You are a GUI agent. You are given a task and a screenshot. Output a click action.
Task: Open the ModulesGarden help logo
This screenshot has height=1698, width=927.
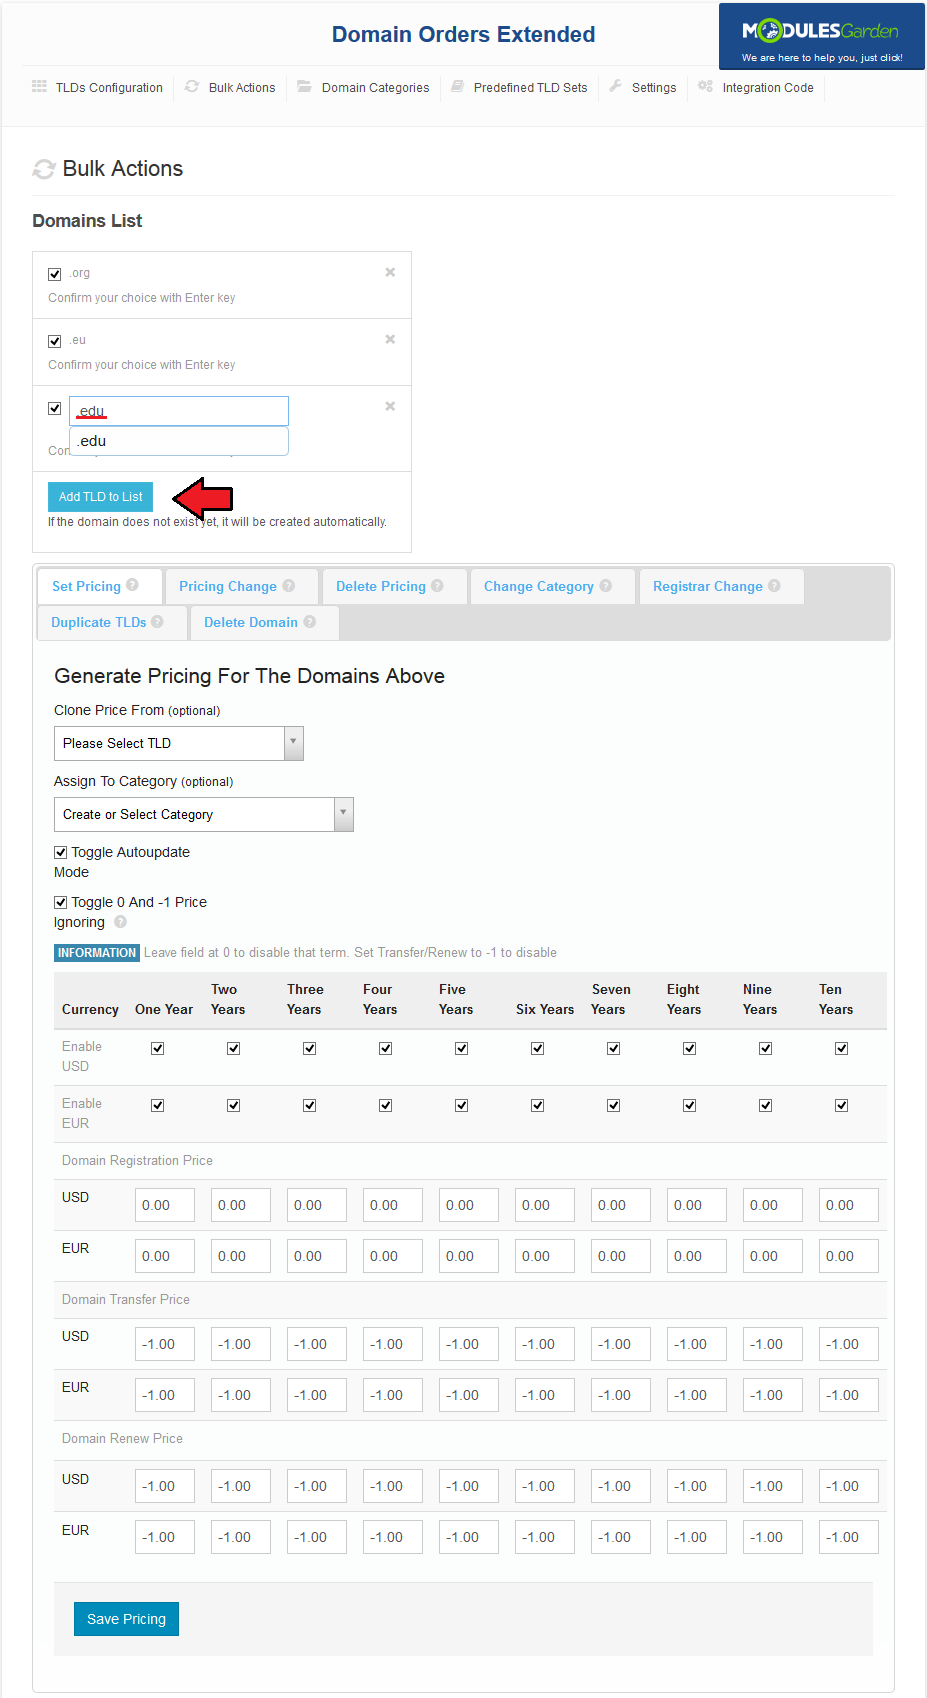point(821,38)
